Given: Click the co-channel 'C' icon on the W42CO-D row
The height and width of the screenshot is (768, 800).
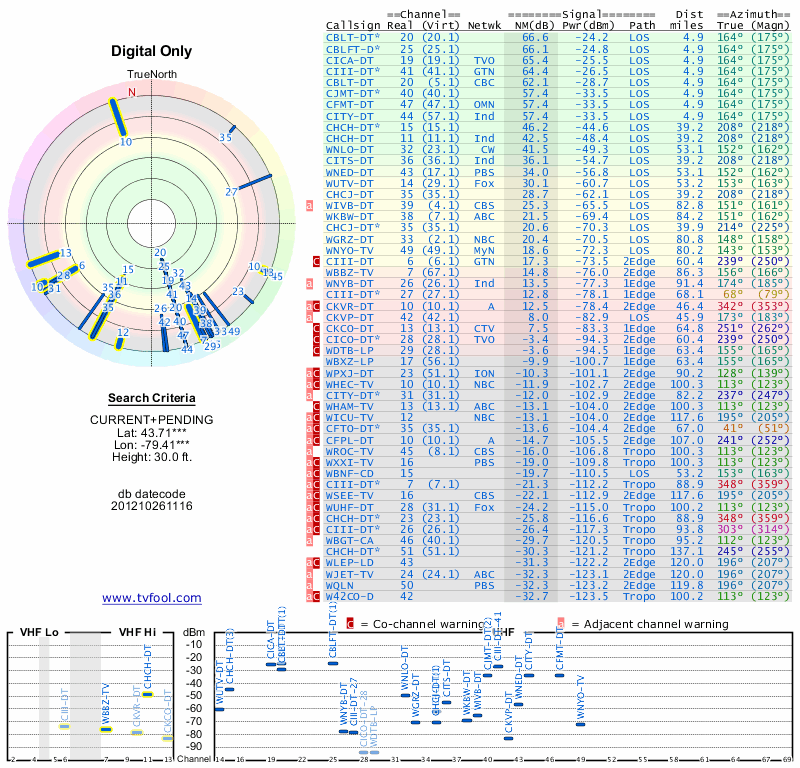Looking at the screenshot, I should (x=316, y=597).
